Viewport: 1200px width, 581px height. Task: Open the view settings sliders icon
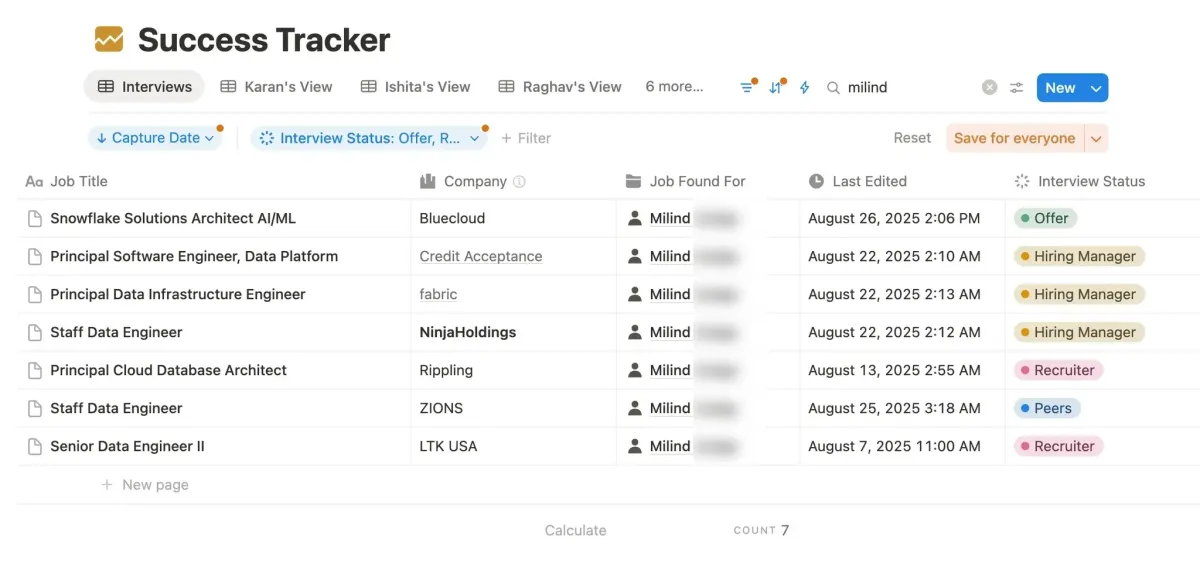[x=1016, y=88]
